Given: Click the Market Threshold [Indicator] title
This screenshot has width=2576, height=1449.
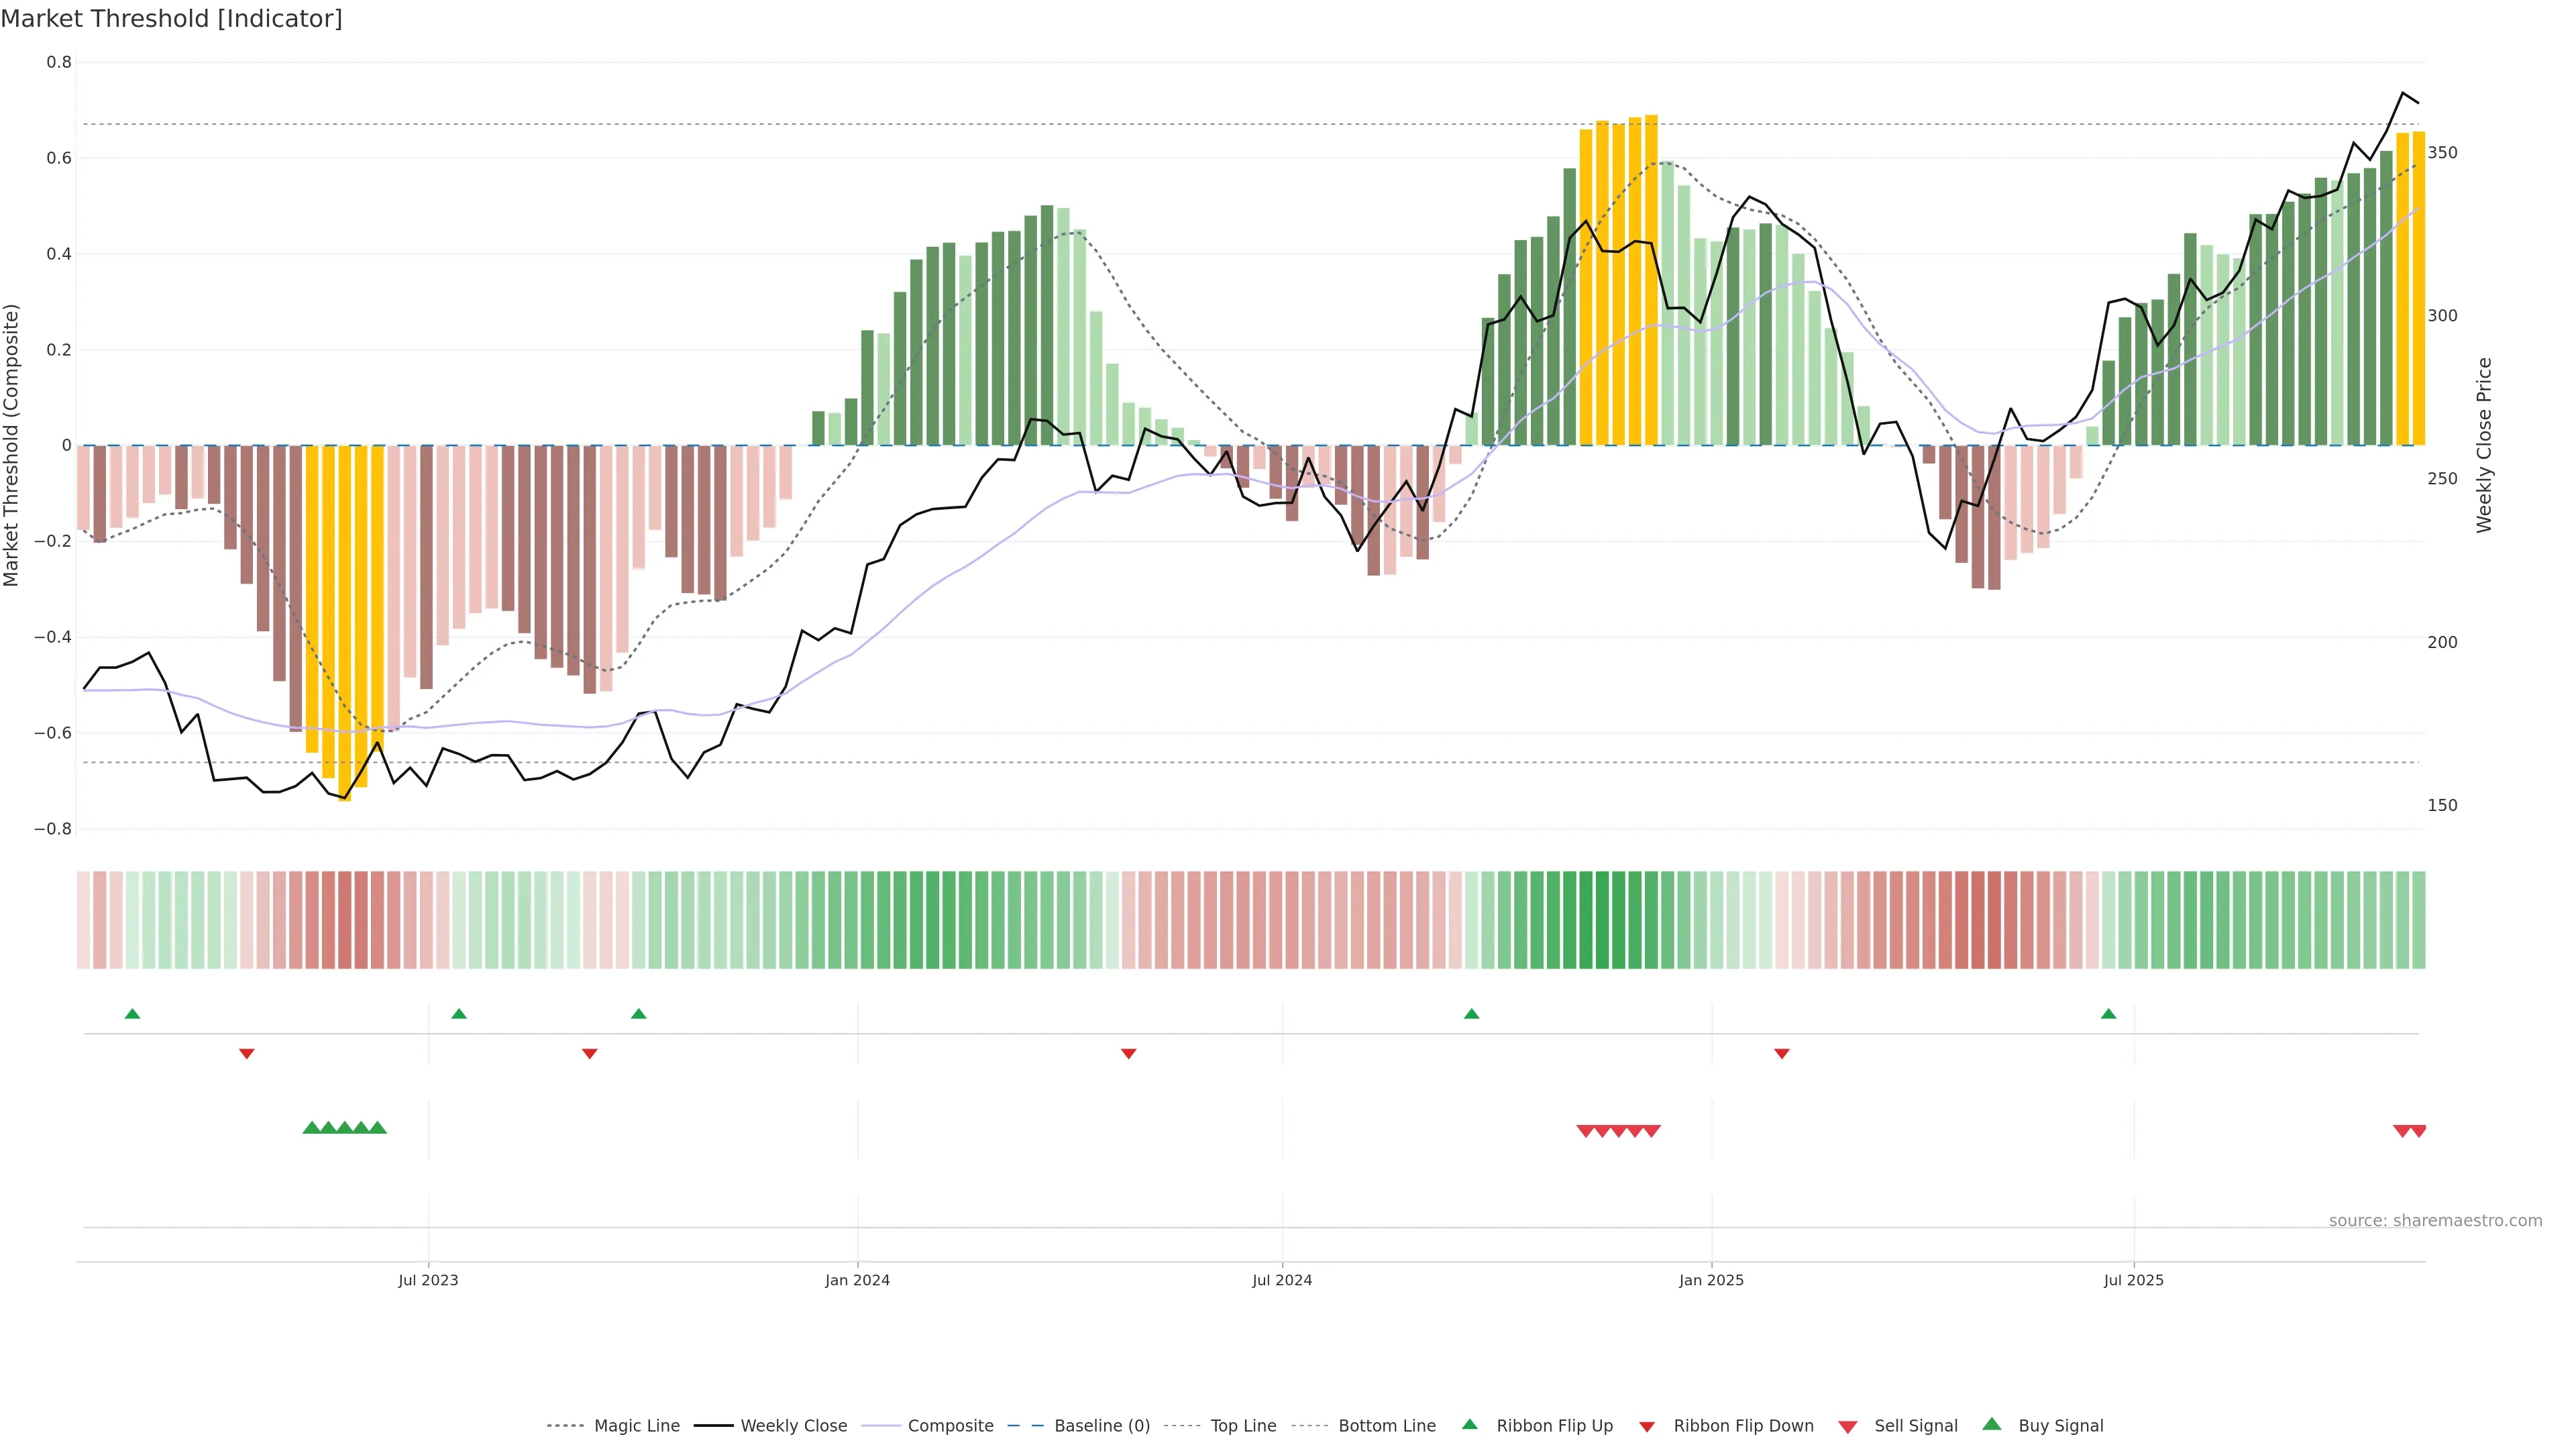Looking at the screenshot, I should click(171, 19).
